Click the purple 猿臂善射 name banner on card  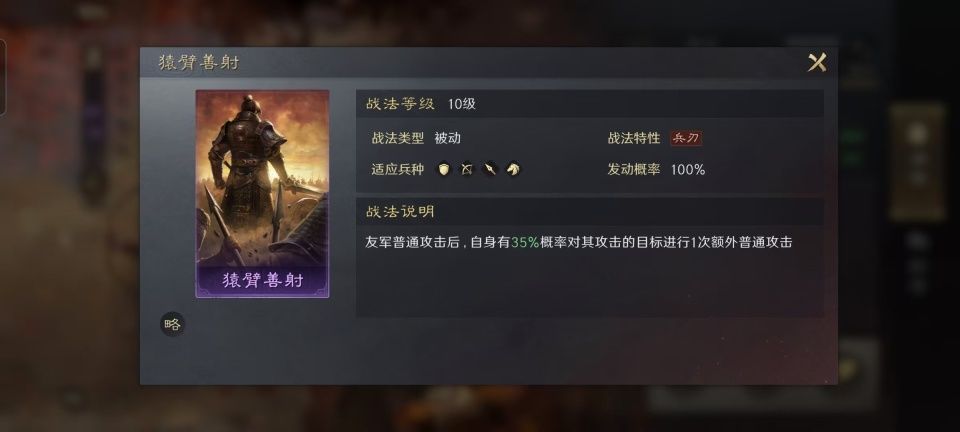263,280
